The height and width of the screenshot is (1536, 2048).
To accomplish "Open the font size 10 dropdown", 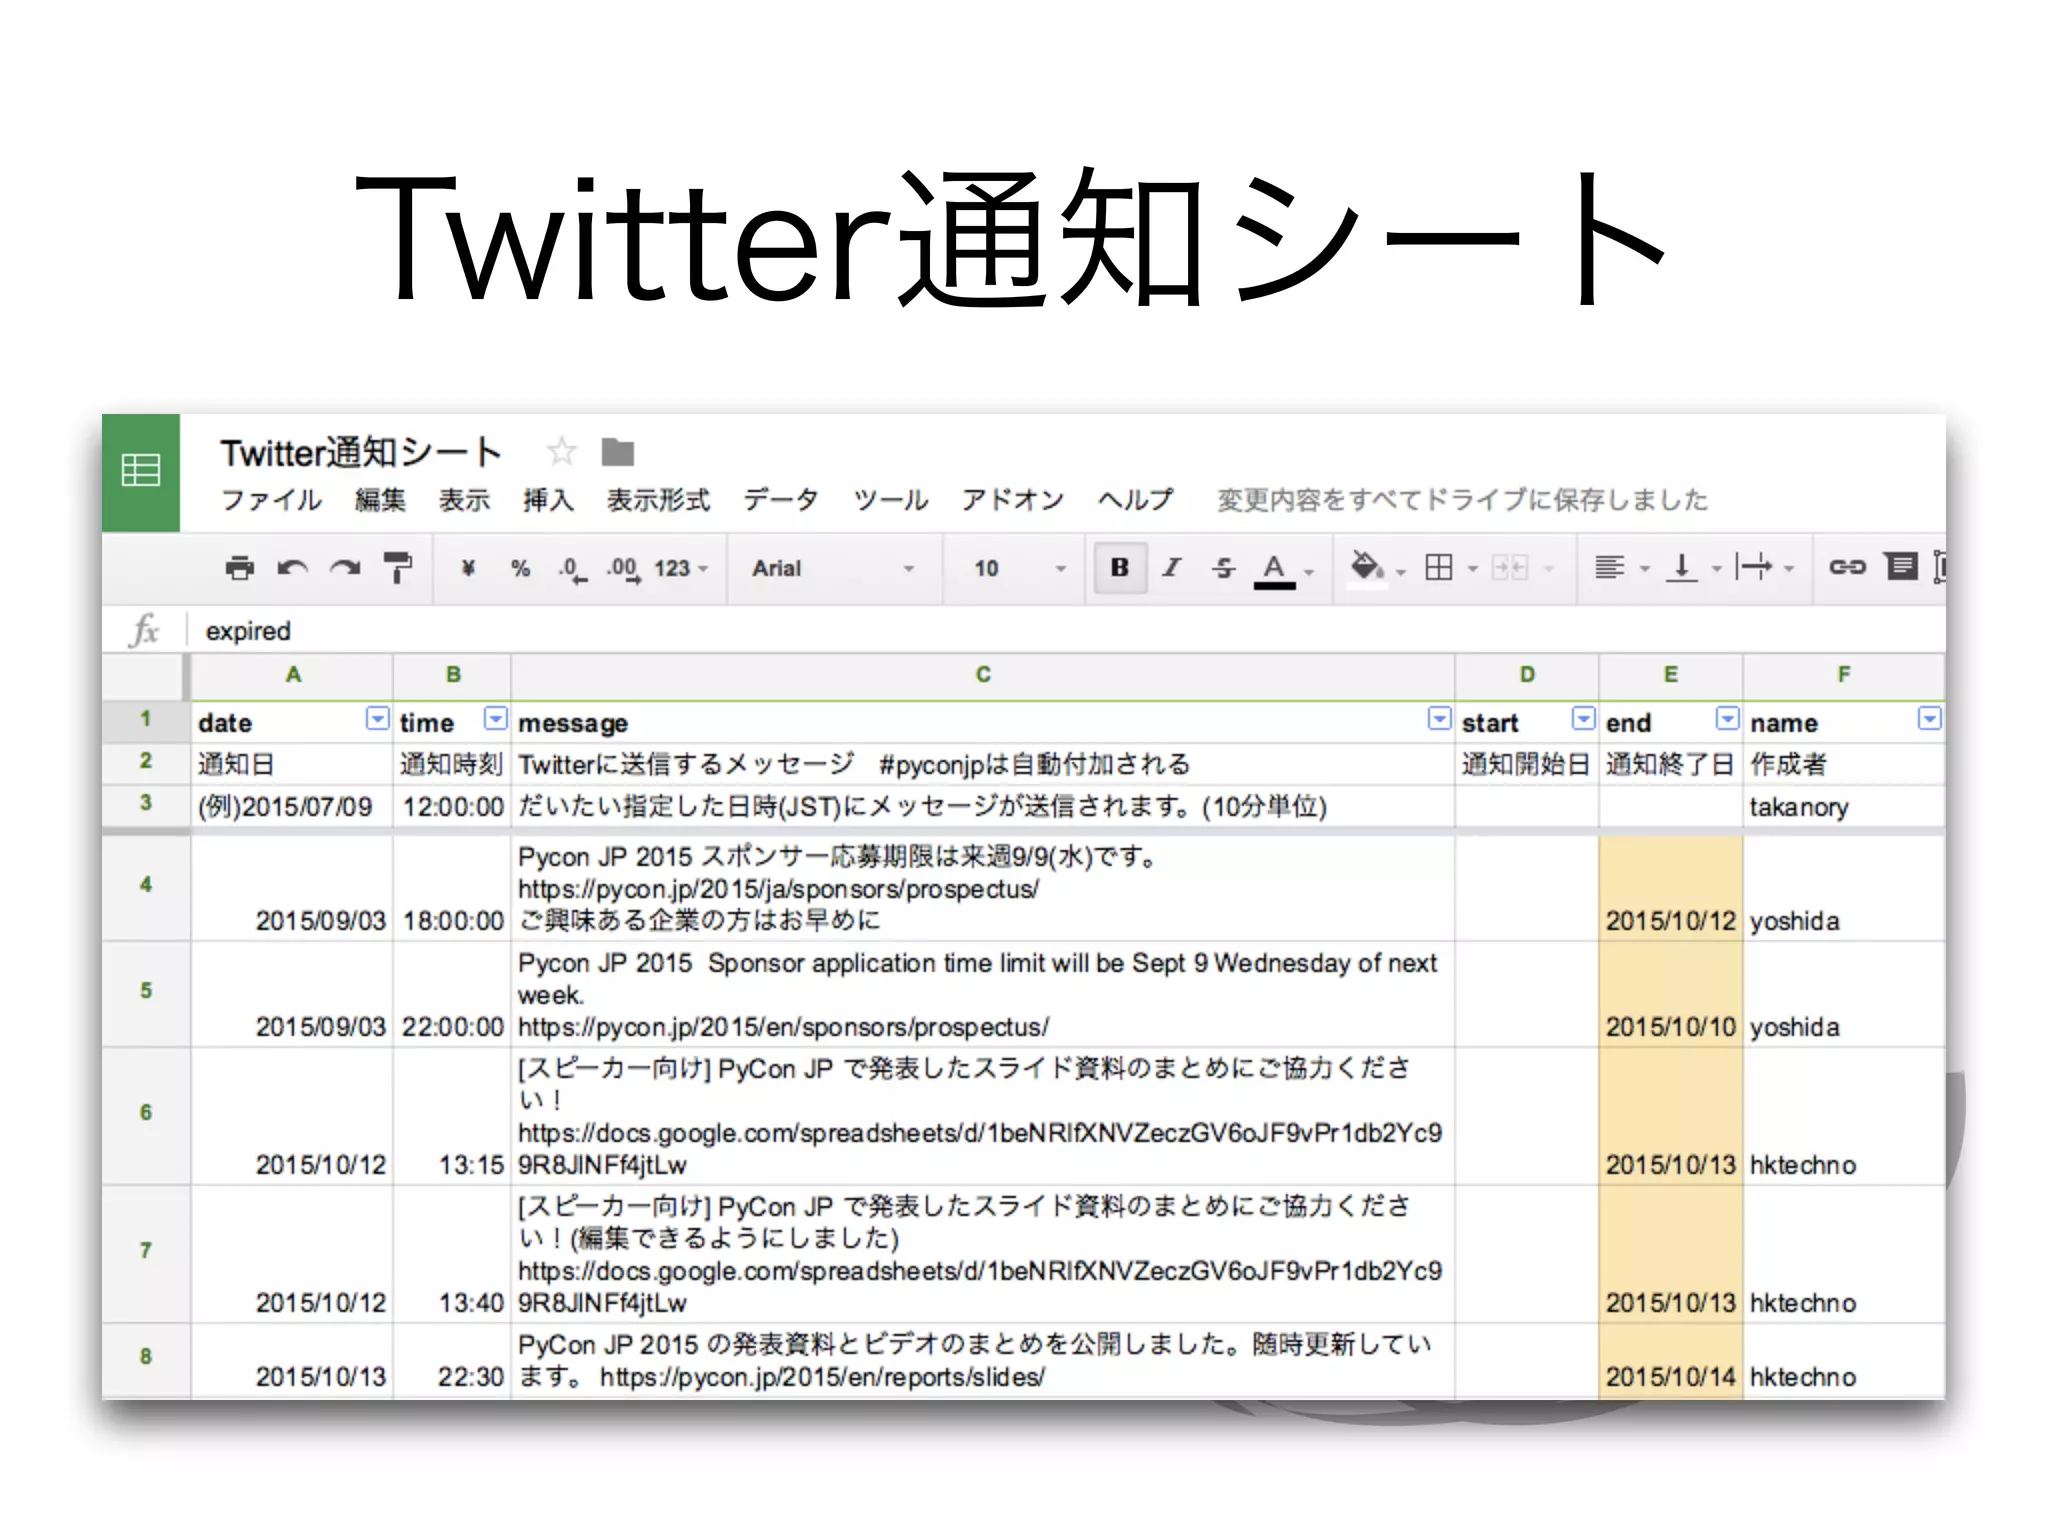I will 1020,568.
